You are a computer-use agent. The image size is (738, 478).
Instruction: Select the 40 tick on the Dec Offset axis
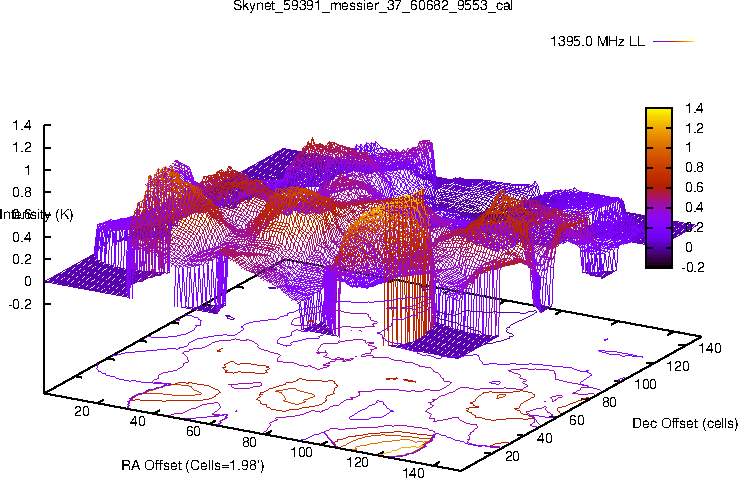(544, 438)
